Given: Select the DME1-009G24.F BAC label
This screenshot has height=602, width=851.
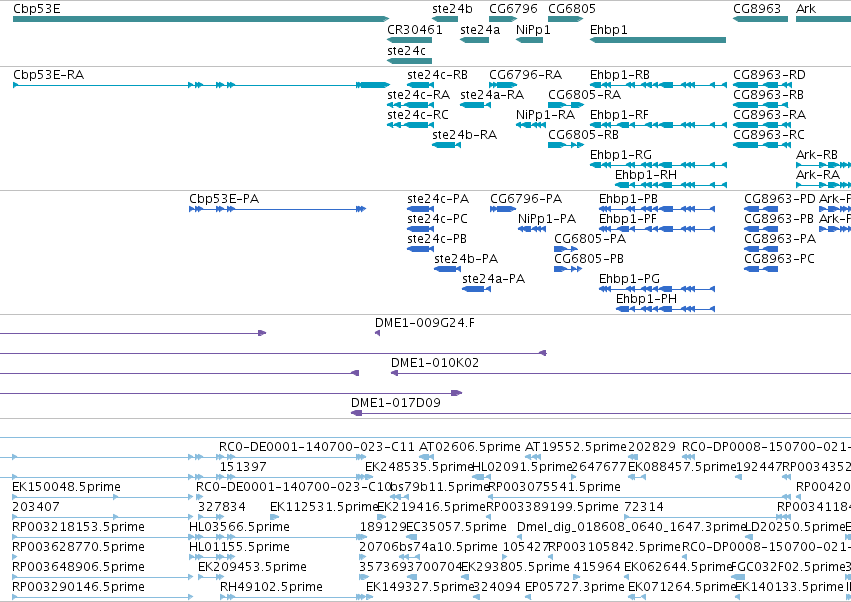Looking at the screenshot, I should (x=424, y=324).
